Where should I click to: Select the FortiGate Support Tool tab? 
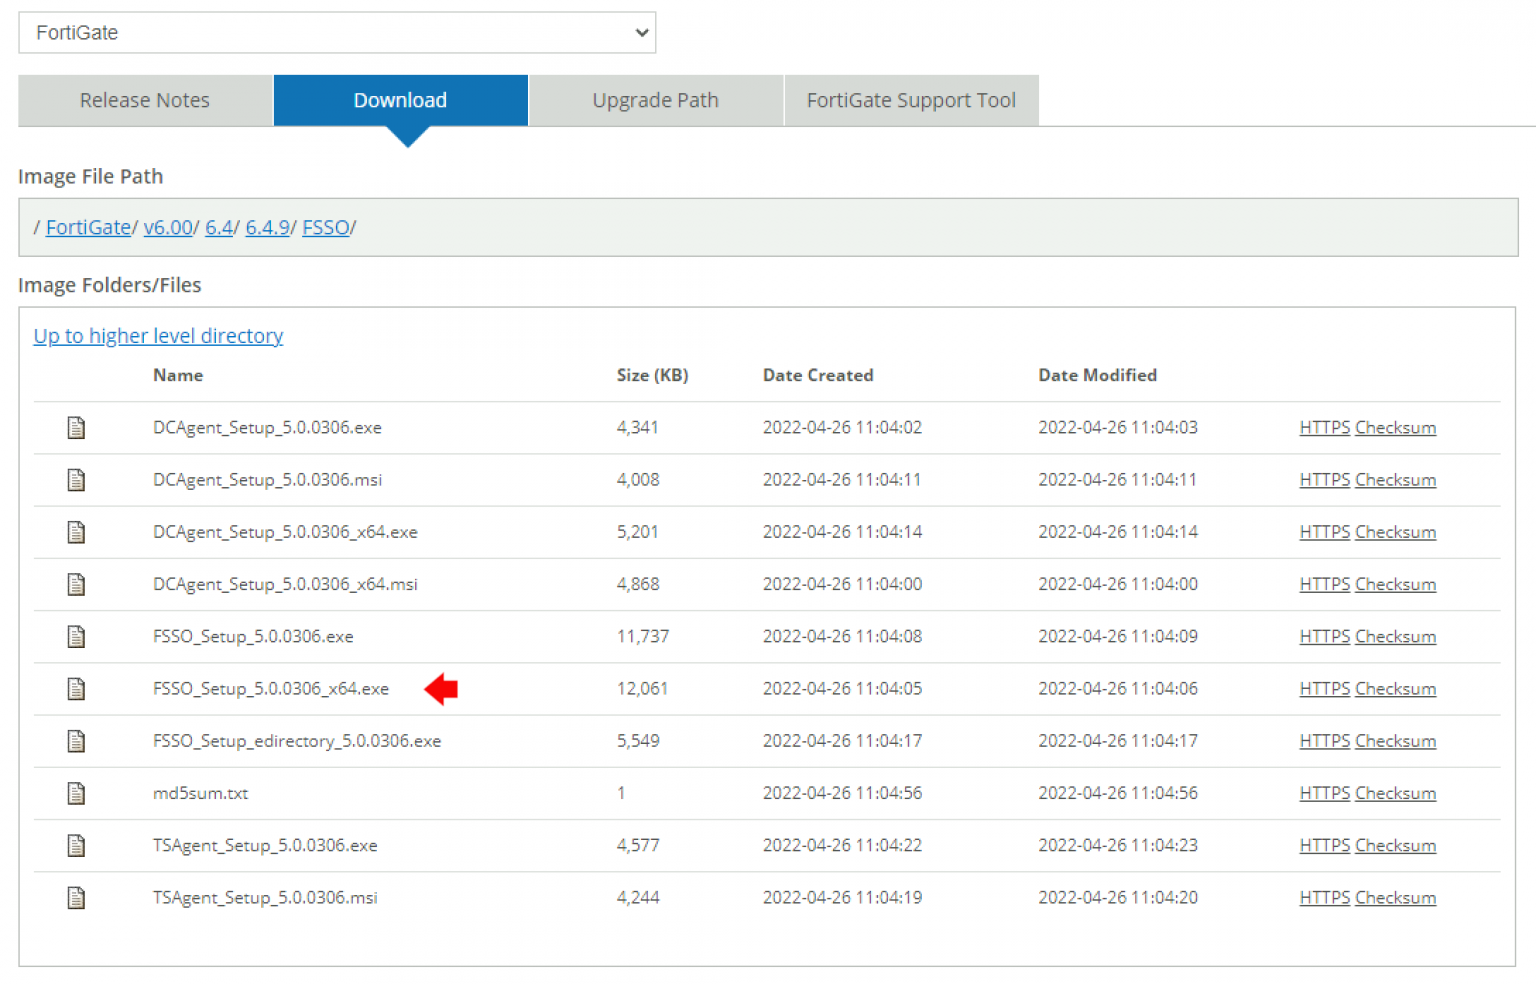[x=911, y=100]
